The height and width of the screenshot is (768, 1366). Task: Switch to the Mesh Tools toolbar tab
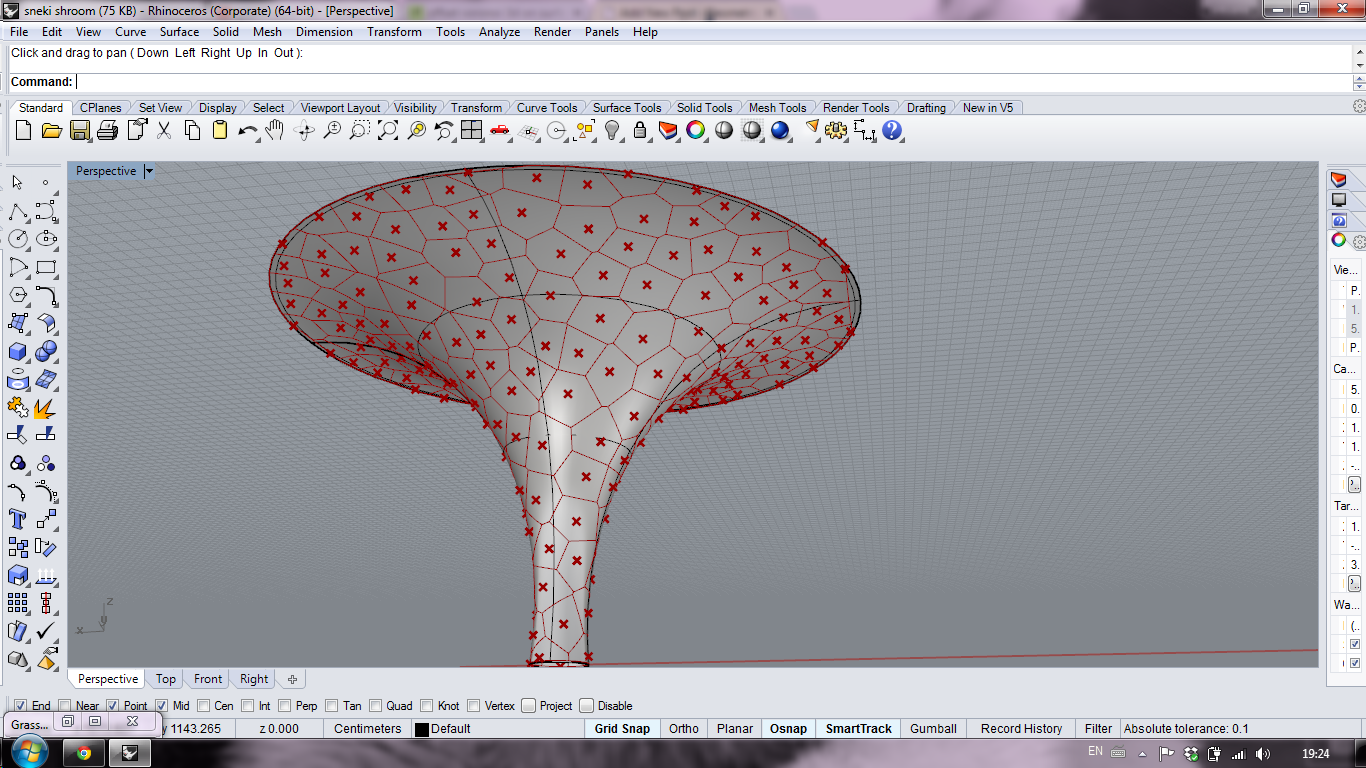[x=777, y=108]
